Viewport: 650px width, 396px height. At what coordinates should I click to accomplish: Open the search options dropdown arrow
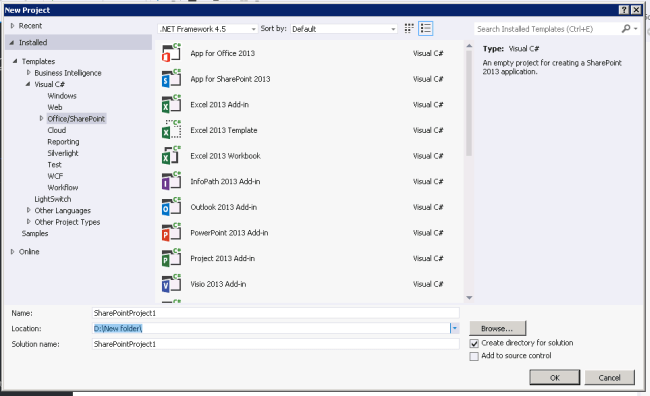[635, 29]
